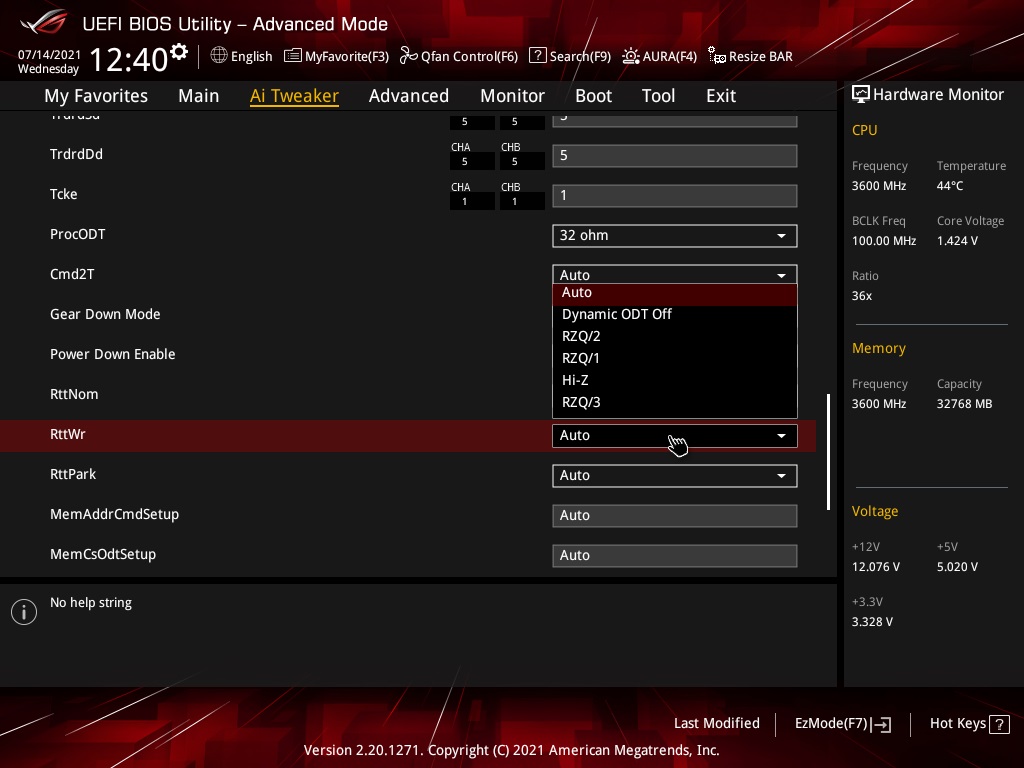Select the Tcke setting label

click(x=63, y=194)
